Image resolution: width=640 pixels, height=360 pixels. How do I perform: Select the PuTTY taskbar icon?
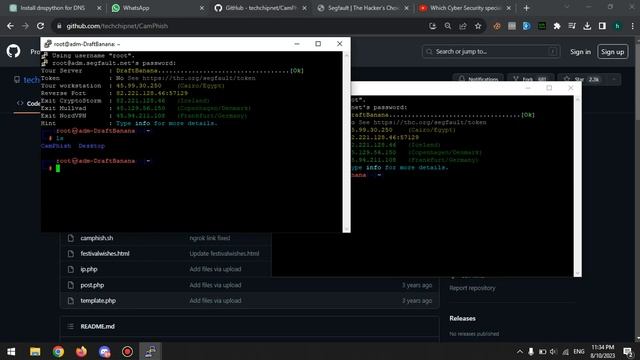pyautogui.click(x=151, y=351)
